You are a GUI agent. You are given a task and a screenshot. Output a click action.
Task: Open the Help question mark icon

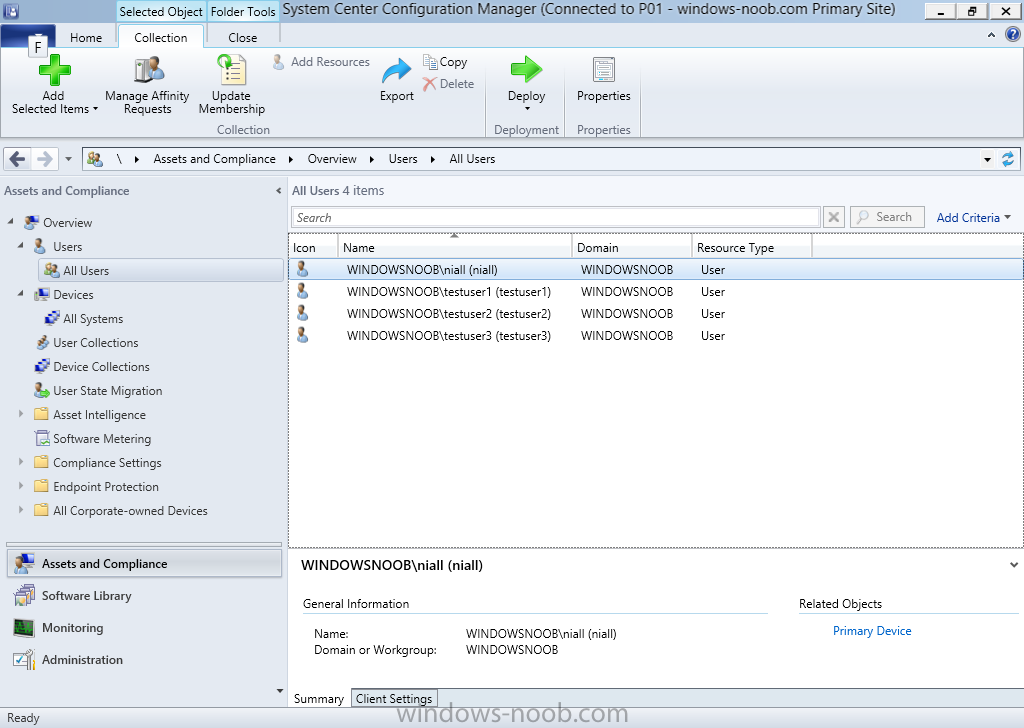click(x=1012, y=35)
